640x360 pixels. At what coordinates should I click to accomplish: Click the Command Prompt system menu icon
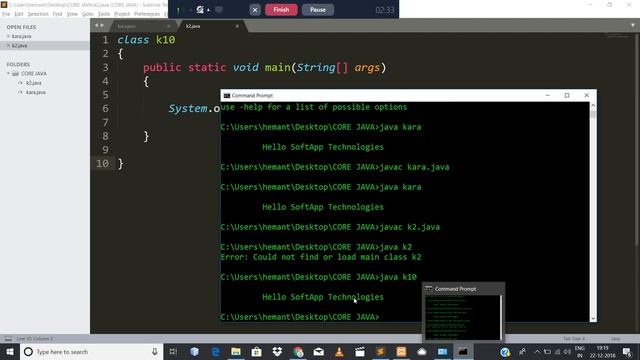(x=227, y=96)
